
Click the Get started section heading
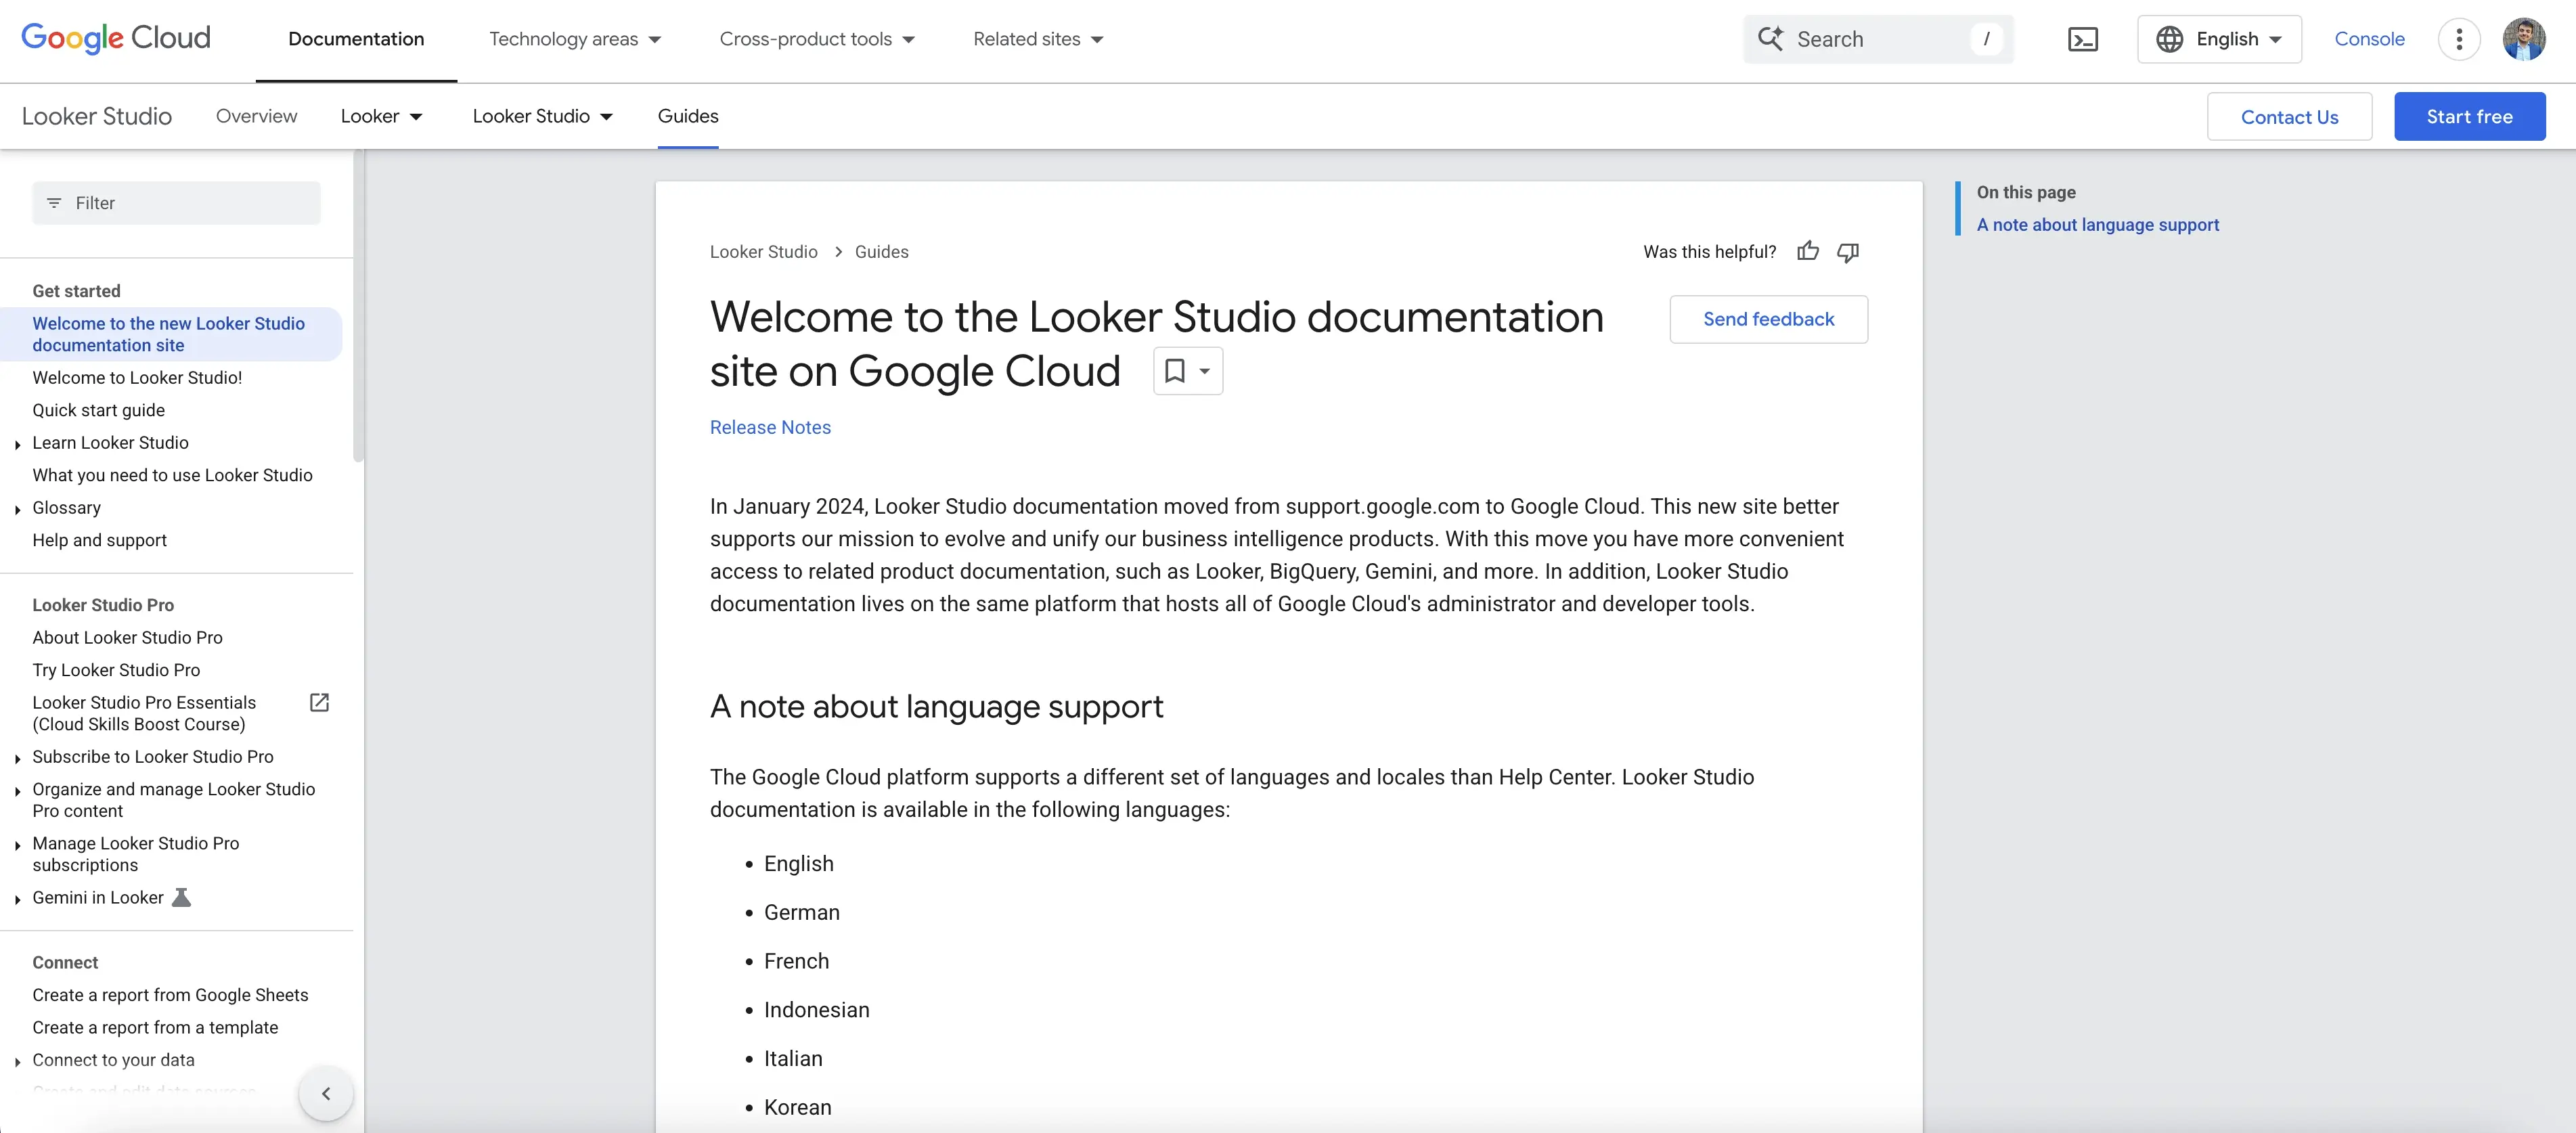click(76, 291)
